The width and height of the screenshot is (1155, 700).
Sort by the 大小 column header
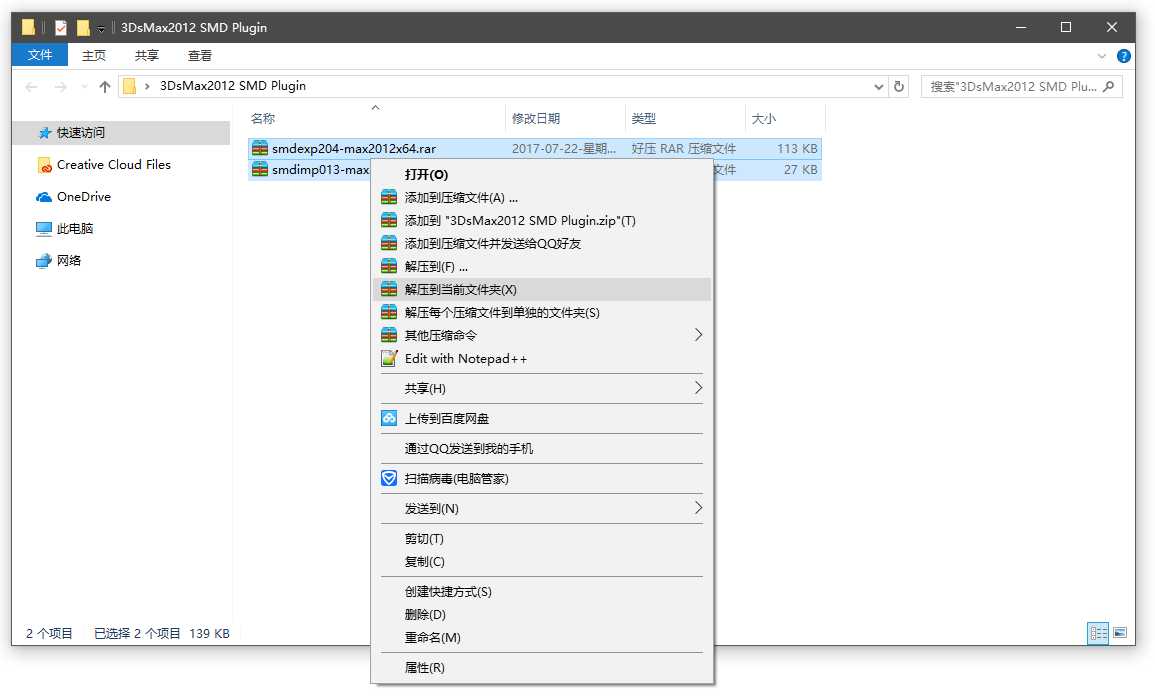785,119
